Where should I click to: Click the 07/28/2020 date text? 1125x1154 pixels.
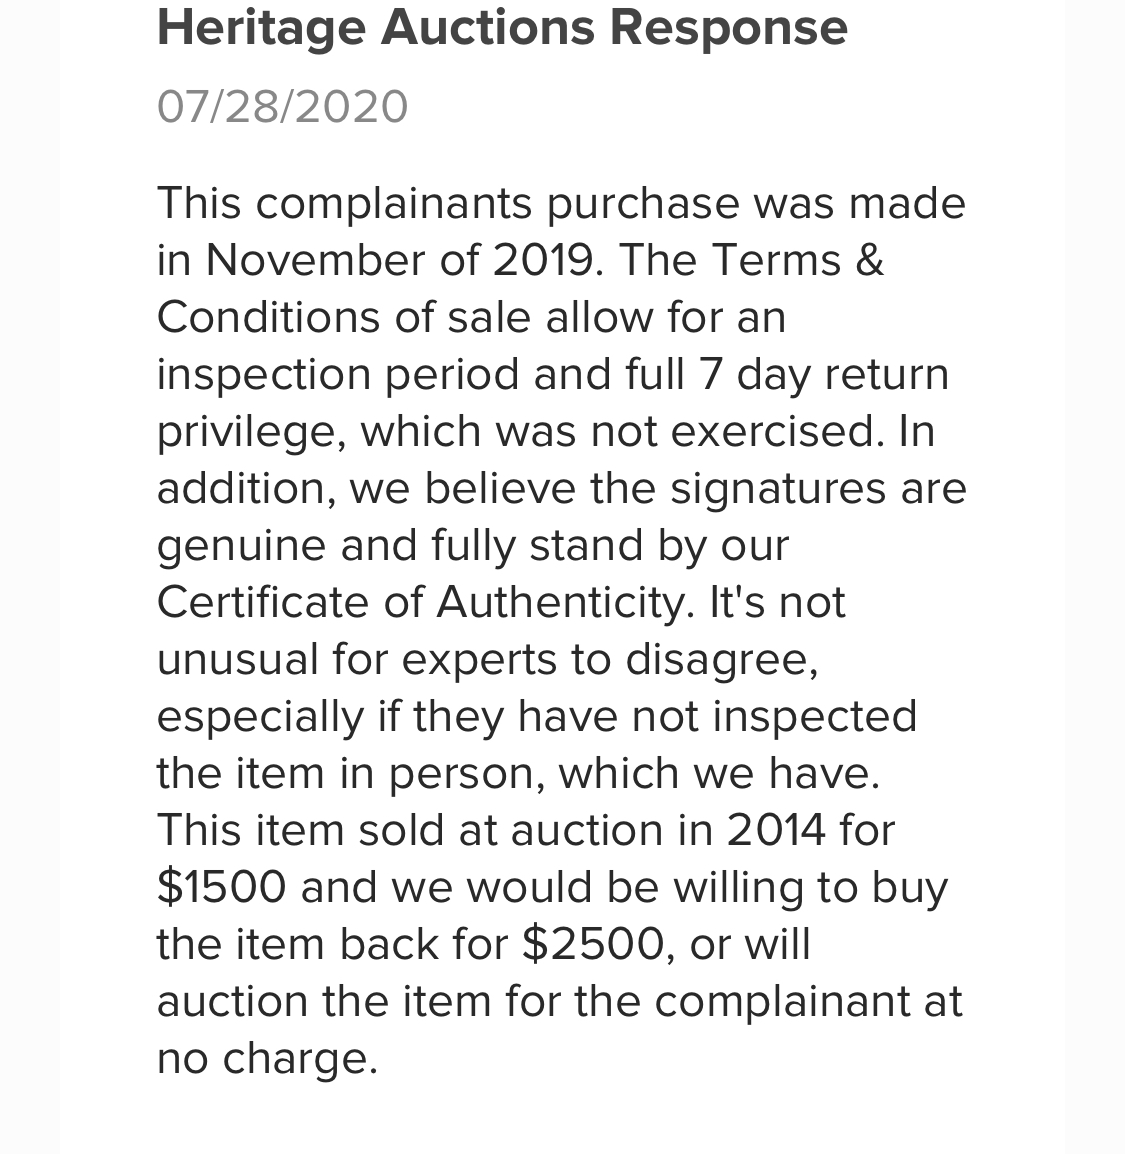283,107
